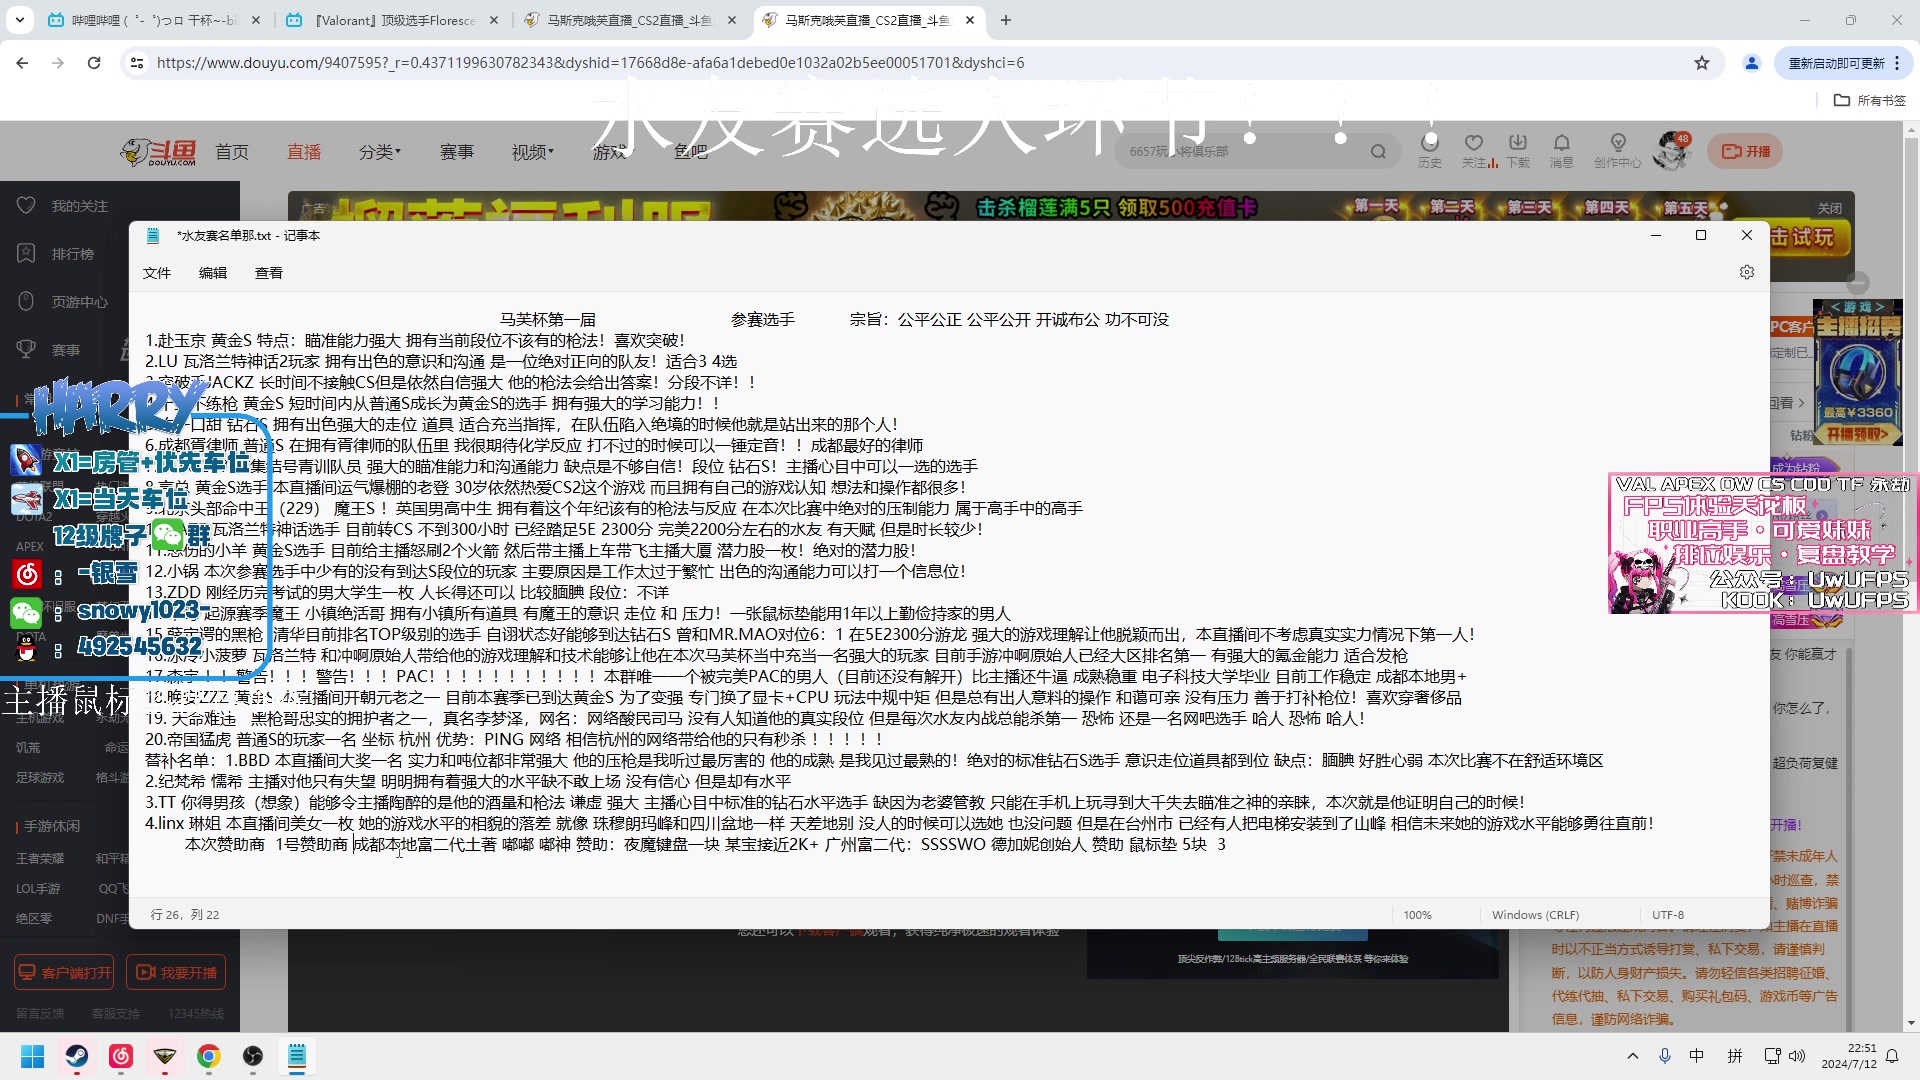This screenshot has height=1080, width=1920.
Task: Open 历史 watch history icon
Action: pos(1430,151)
